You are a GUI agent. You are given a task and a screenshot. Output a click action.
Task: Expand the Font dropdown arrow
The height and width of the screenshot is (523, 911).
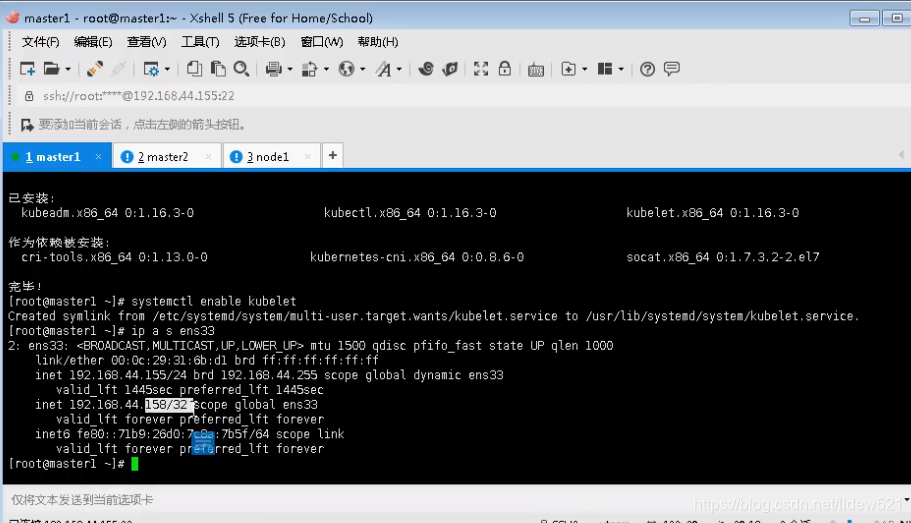tap(399, 69)
